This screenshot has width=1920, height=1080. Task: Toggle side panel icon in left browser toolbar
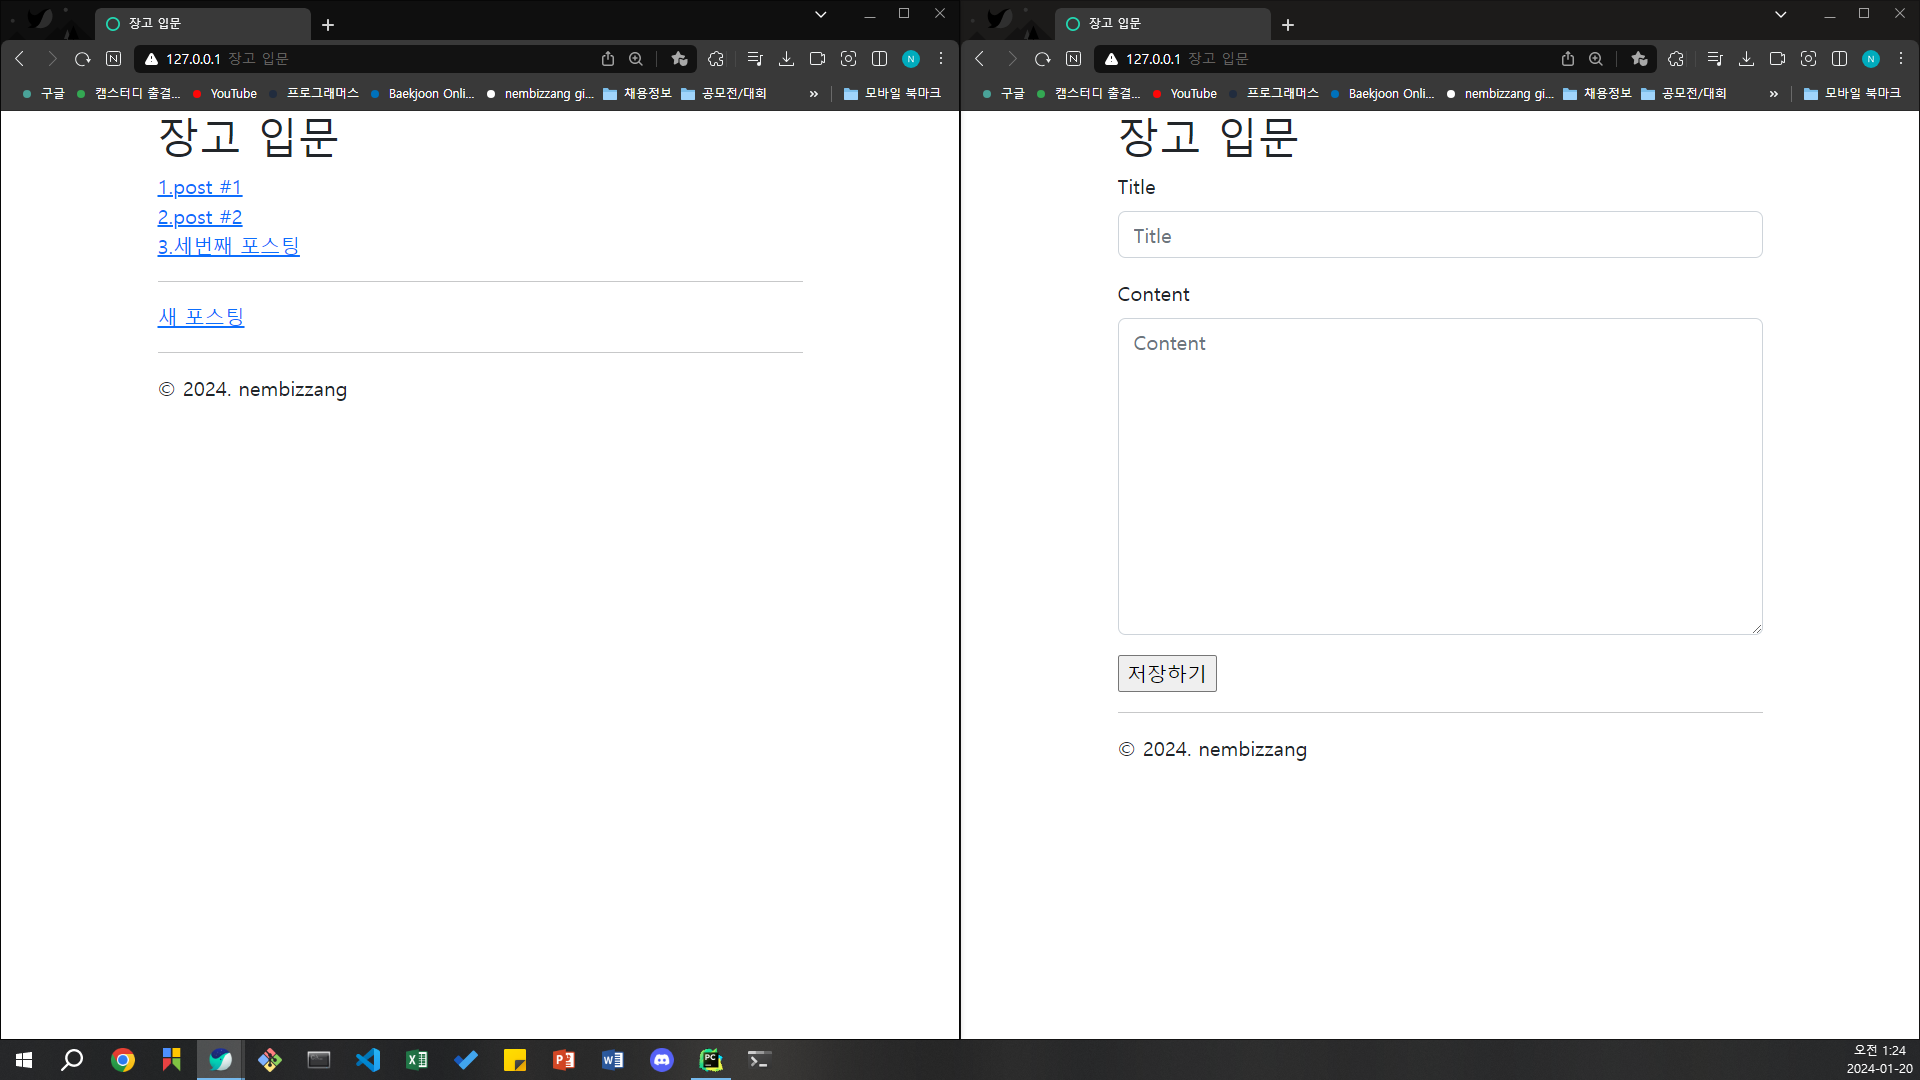click(x=879, y=59)
